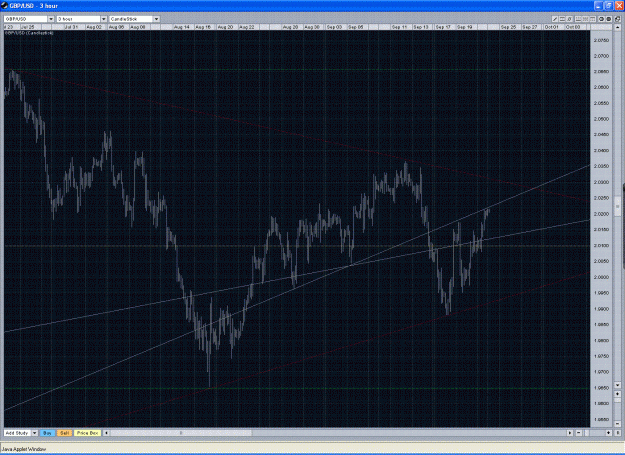Click the first round circle toolbar icon
Viewport: 625px width, 455px height.
(x=601, y=19)
